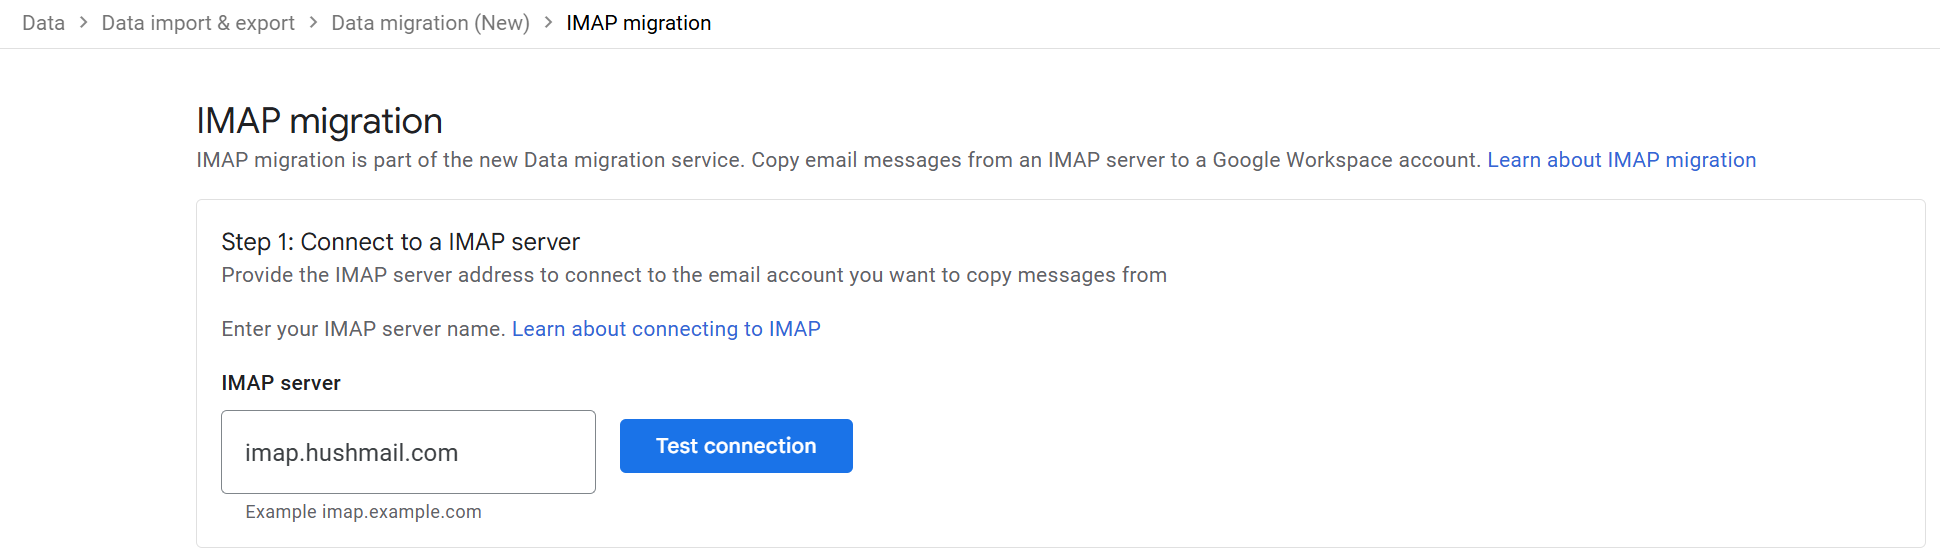
Task: Open Learn about IMAP migration link
Action: (x=1621, y=160)
